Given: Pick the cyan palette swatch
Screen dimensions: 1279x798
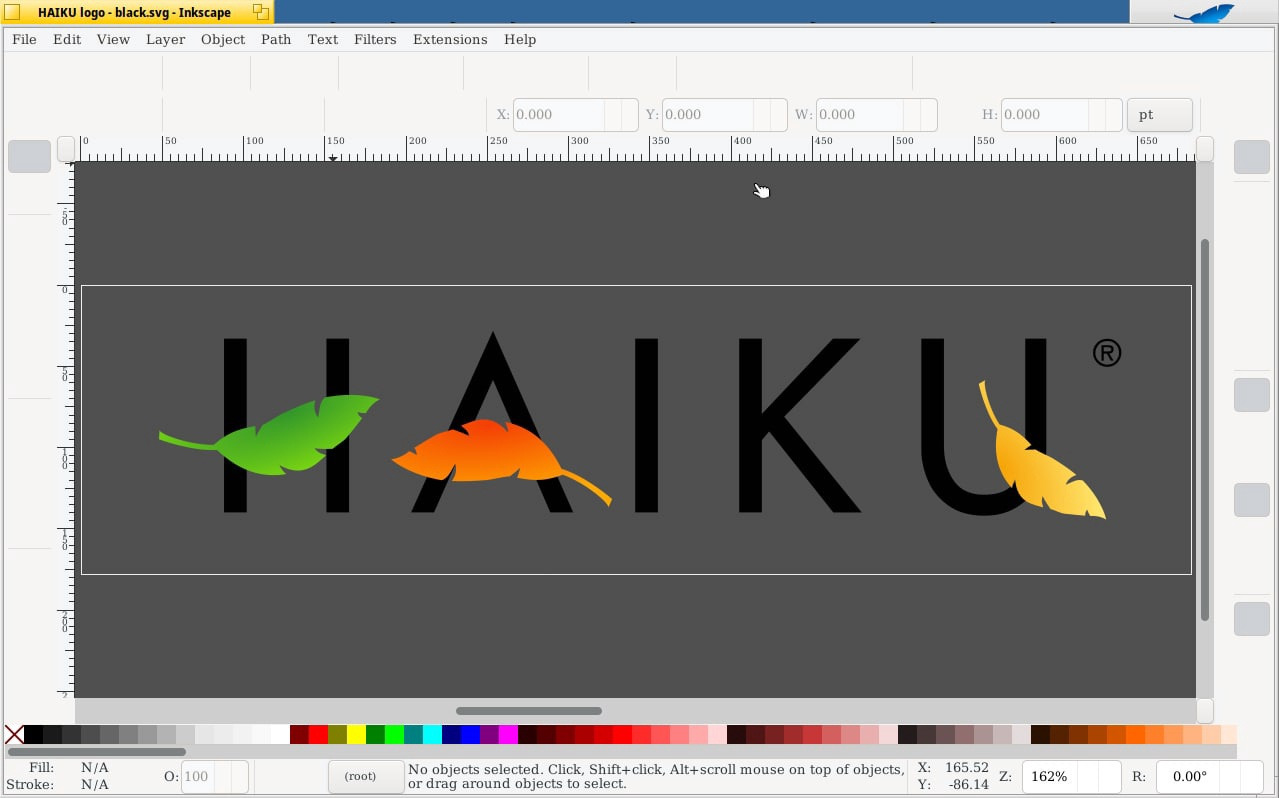Looking at the screenshot, I should tap(432, 735).
